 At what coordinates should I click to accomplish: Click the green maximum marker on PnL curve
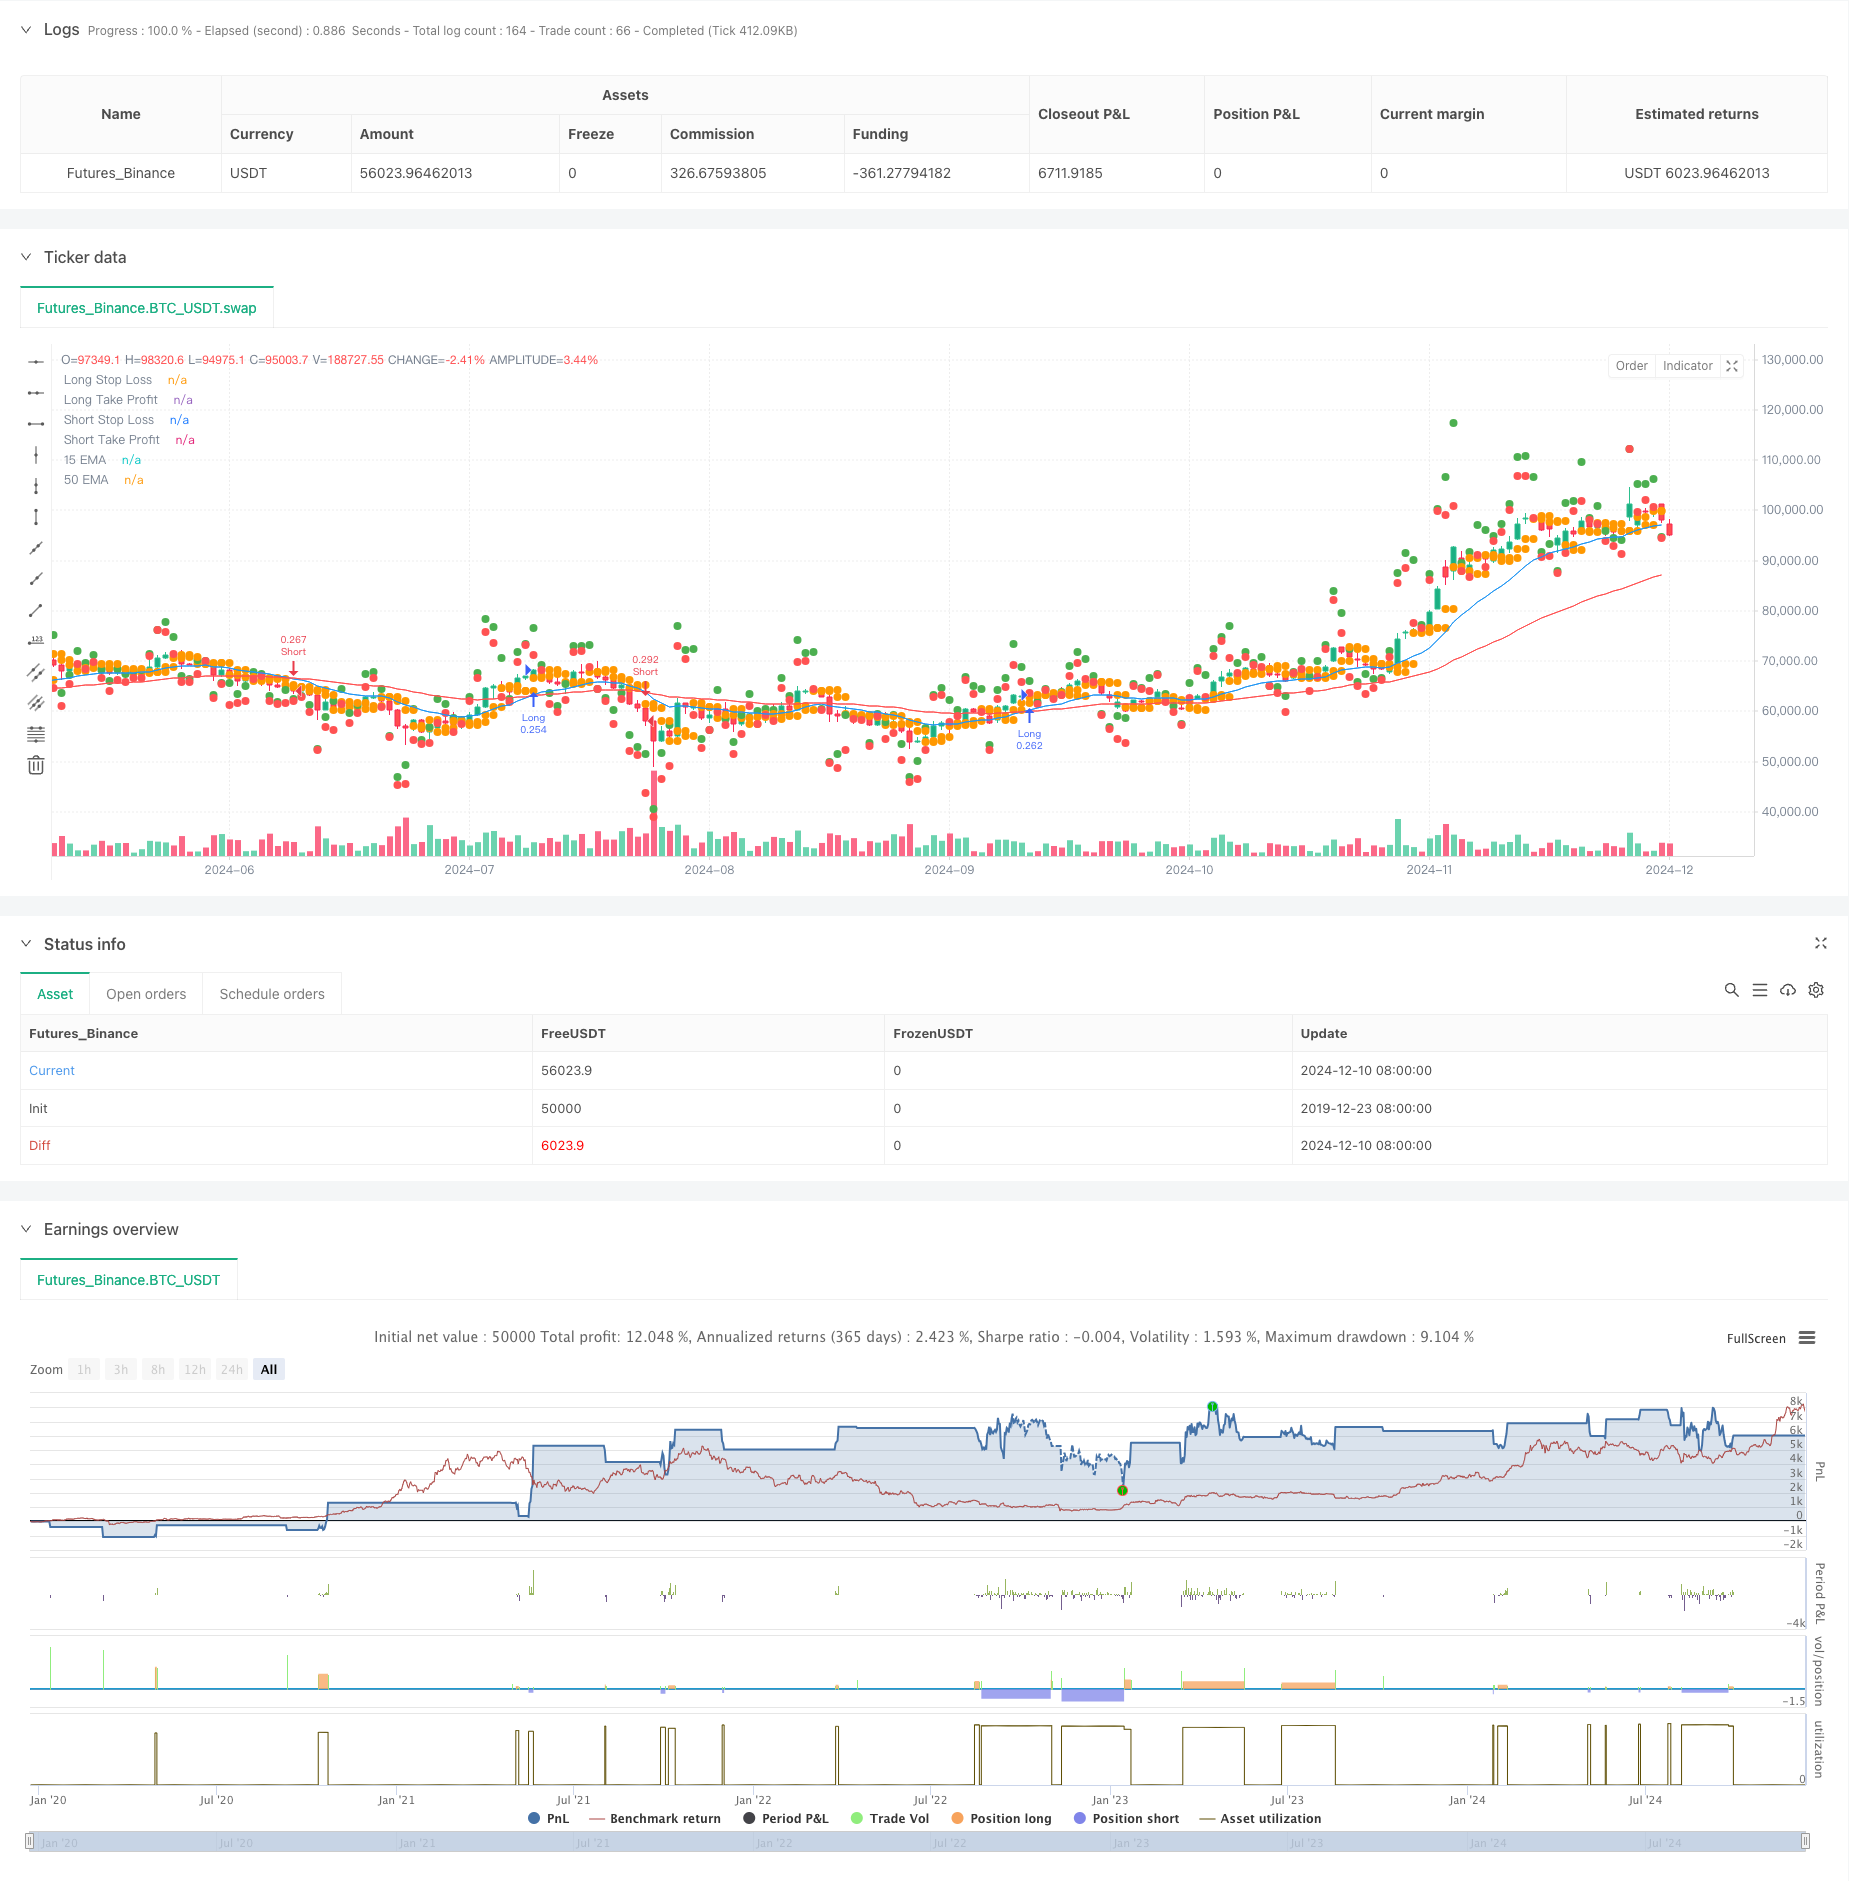coord(1212,1406)
